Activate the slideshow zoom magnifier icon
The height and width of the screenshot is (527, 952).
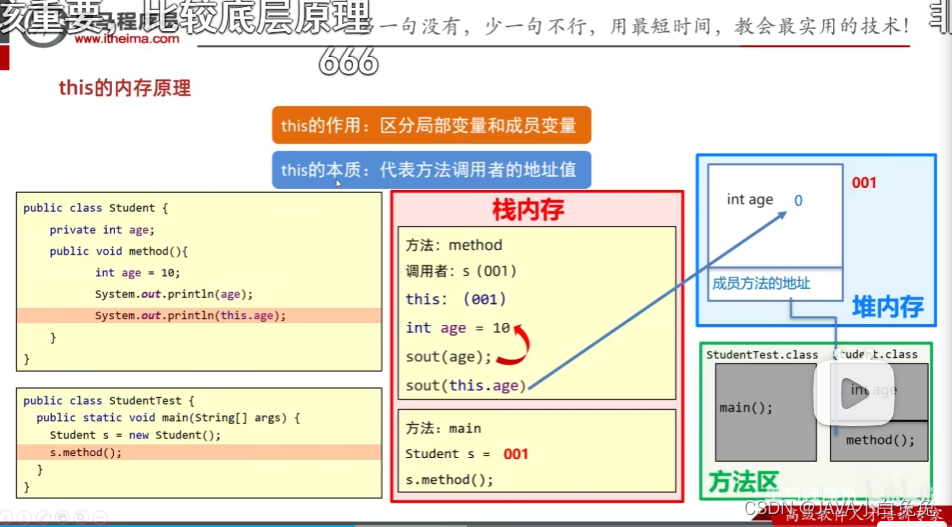click(x=80, y=517)
